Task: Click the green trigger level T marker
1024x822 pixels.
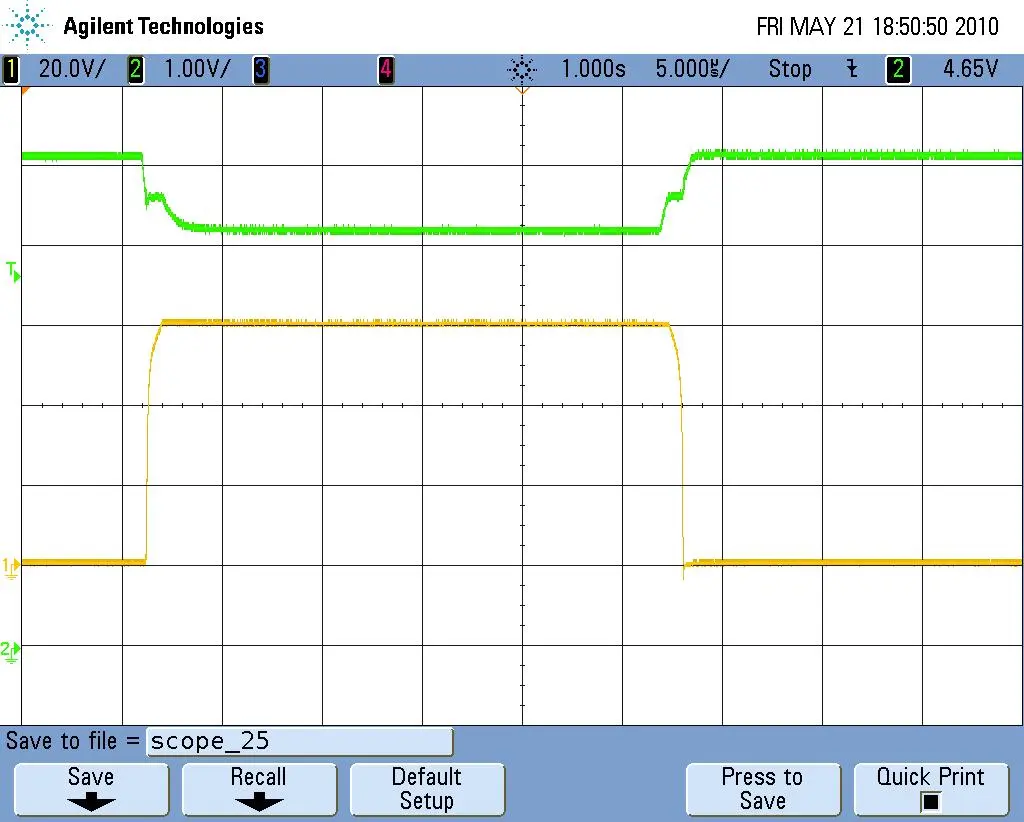Action: (13, 272)
